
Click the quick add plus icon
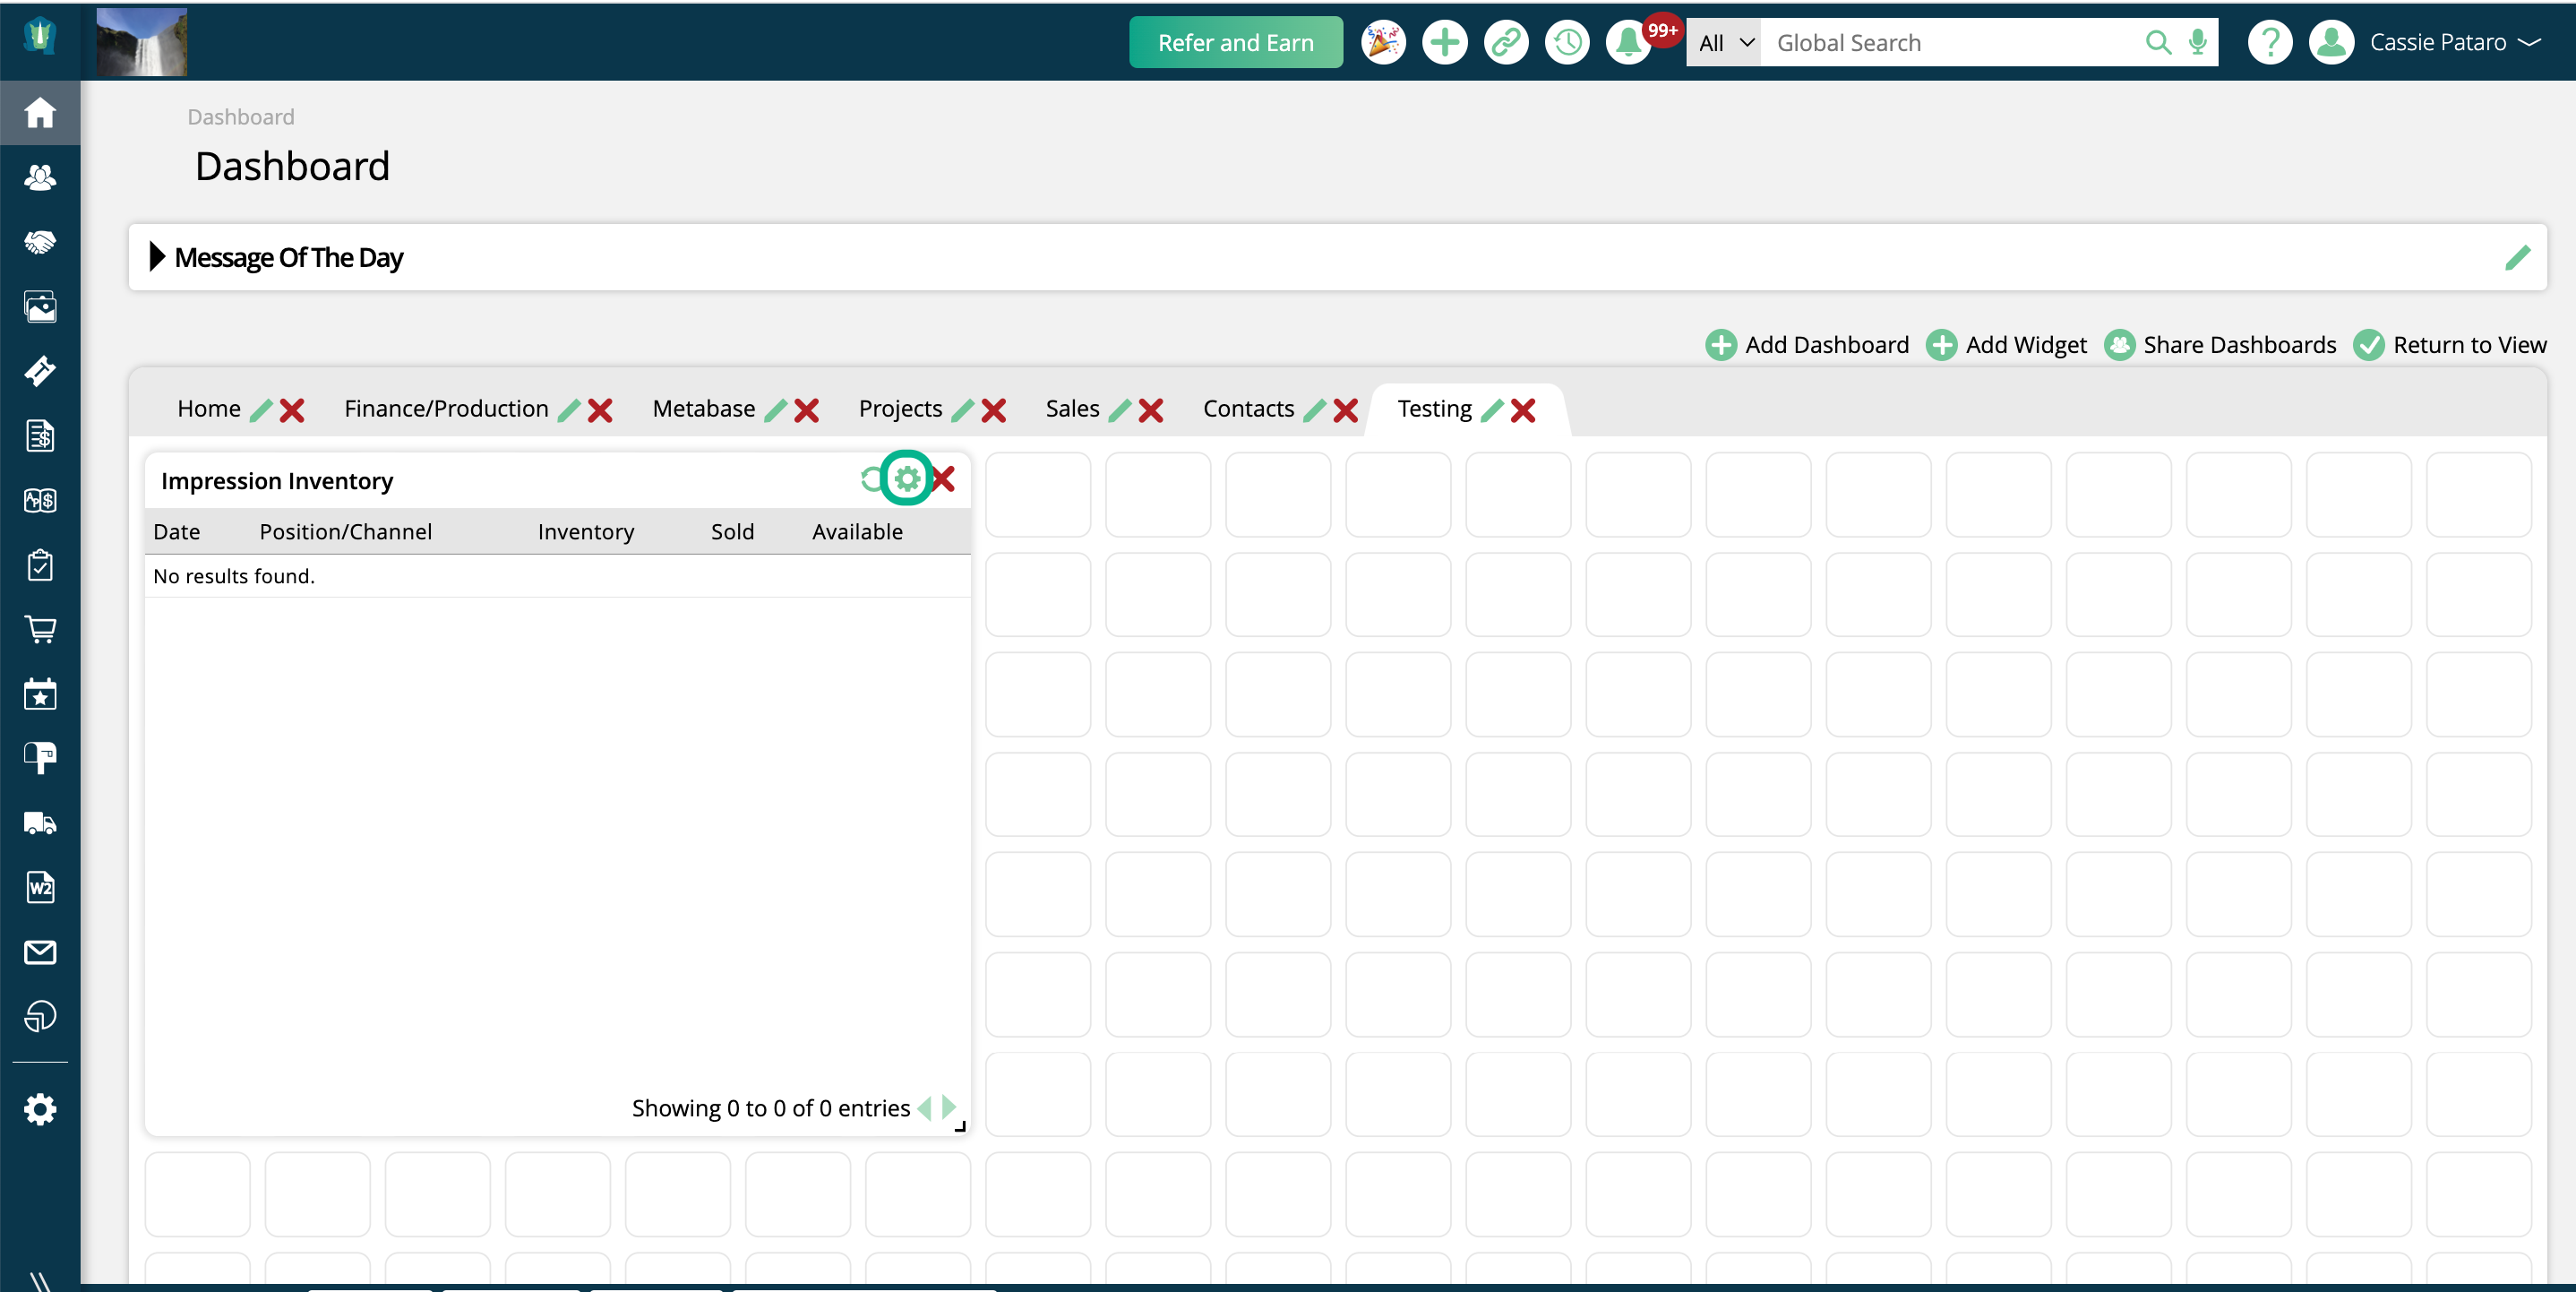(1444, 42)
